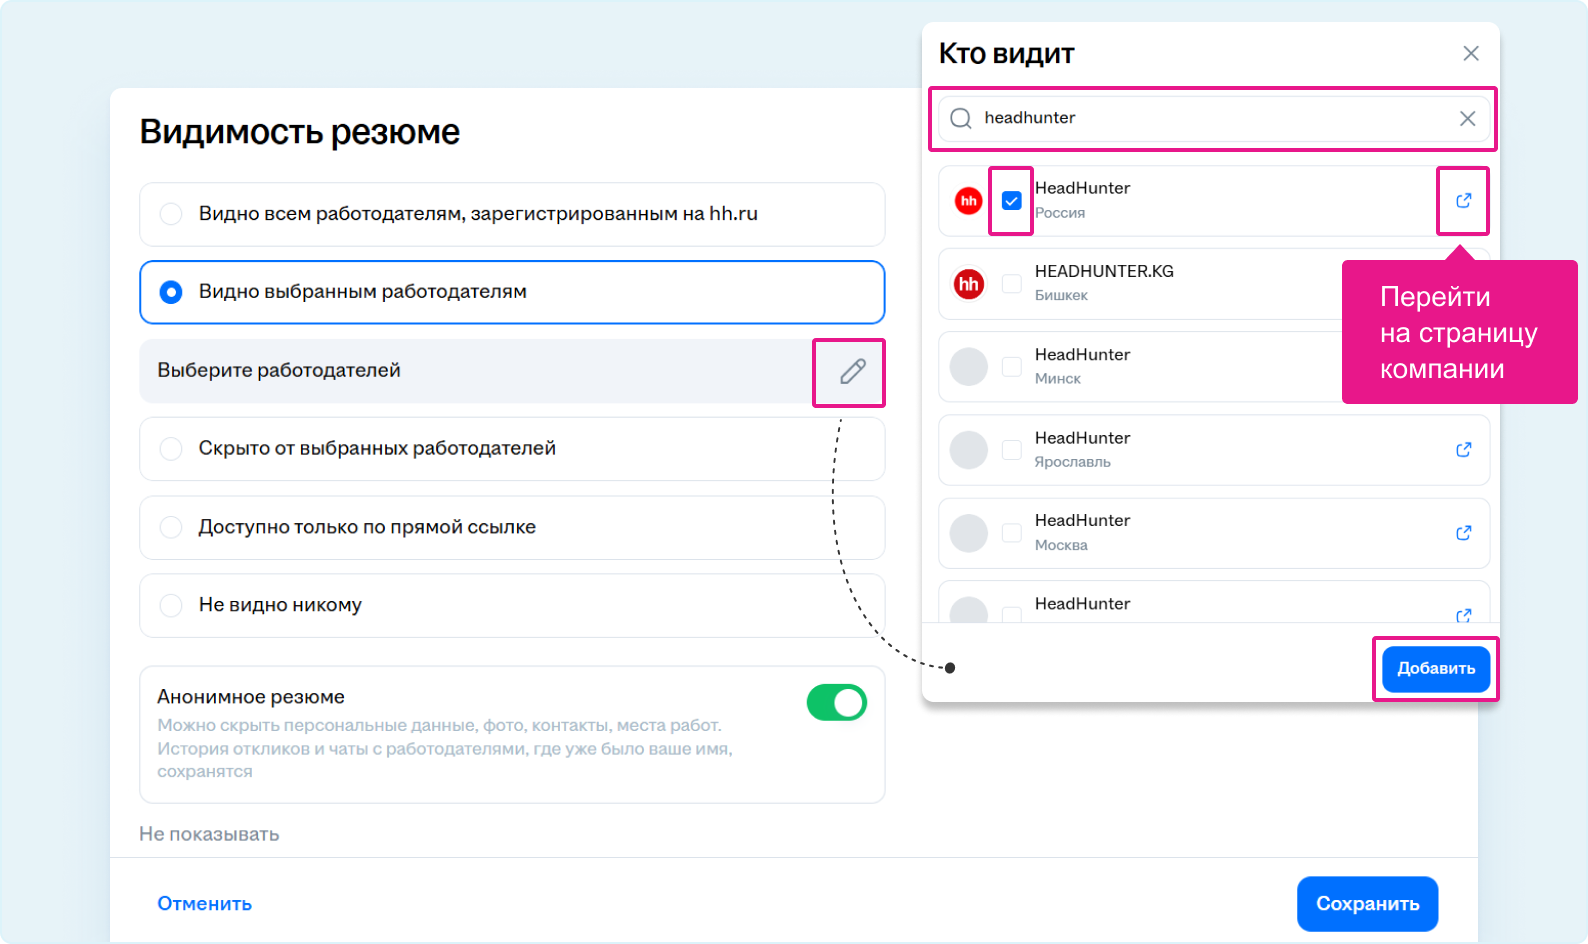Select 'Видно всем работодателям' radio option

pos(171,214)
